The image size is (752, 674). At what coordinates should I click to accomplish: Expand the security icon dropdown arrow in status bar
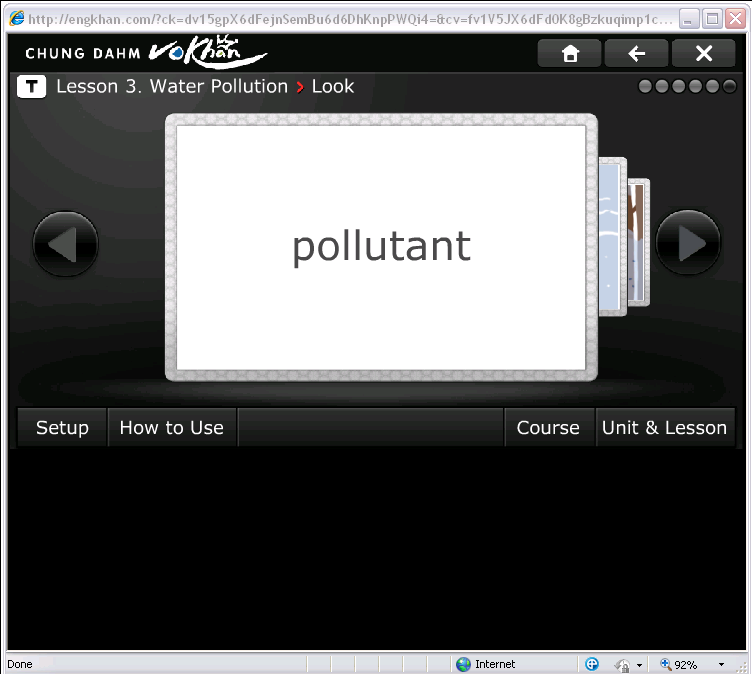(x=639, y=665)
